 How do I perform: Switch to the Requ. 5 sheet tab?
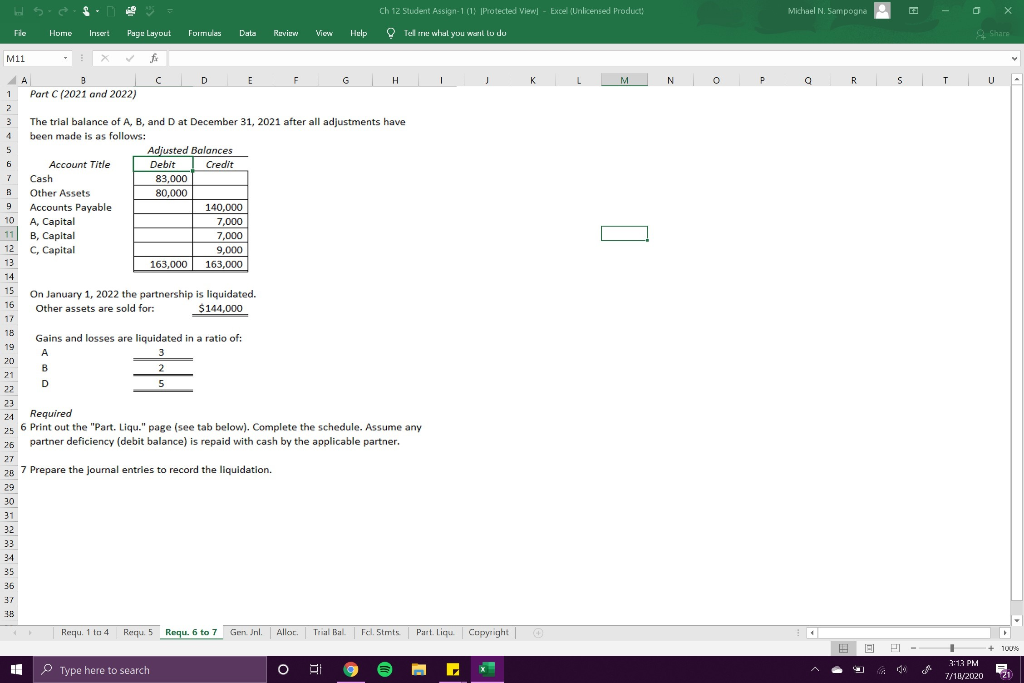138,632
